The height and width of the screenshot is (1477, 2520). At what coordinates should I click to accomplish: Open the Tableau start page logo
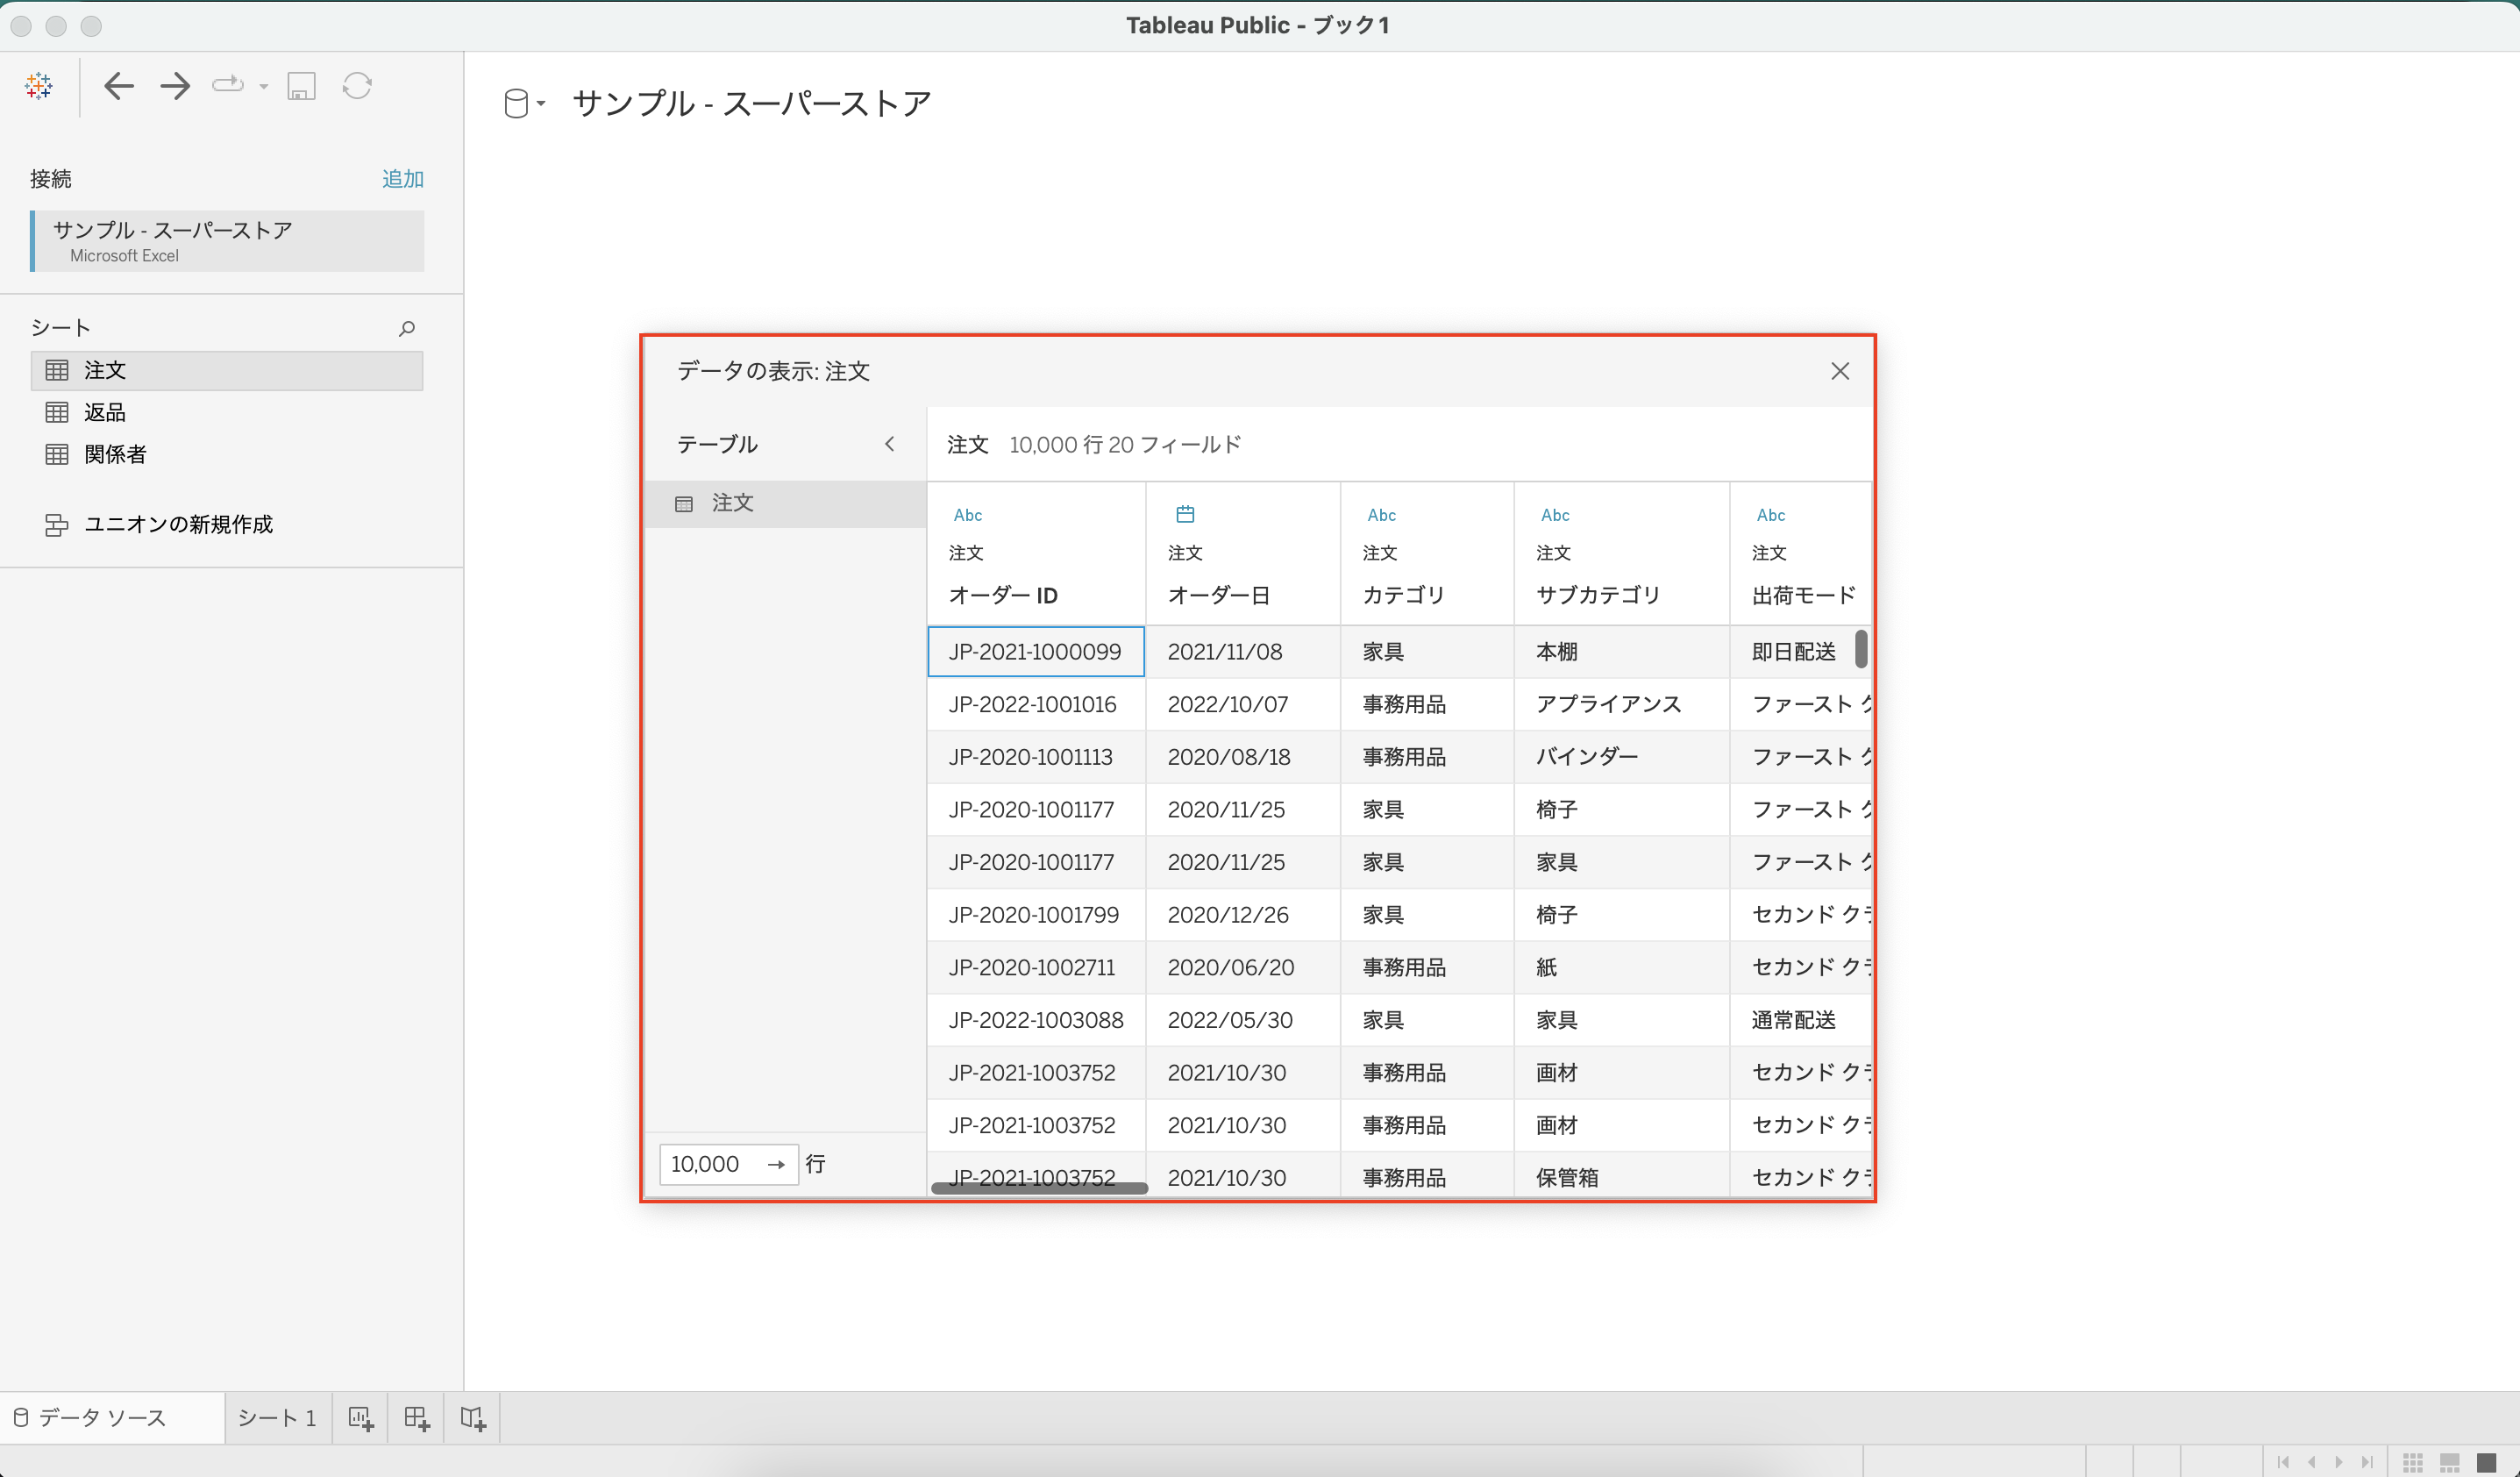[x=38, y=85]
